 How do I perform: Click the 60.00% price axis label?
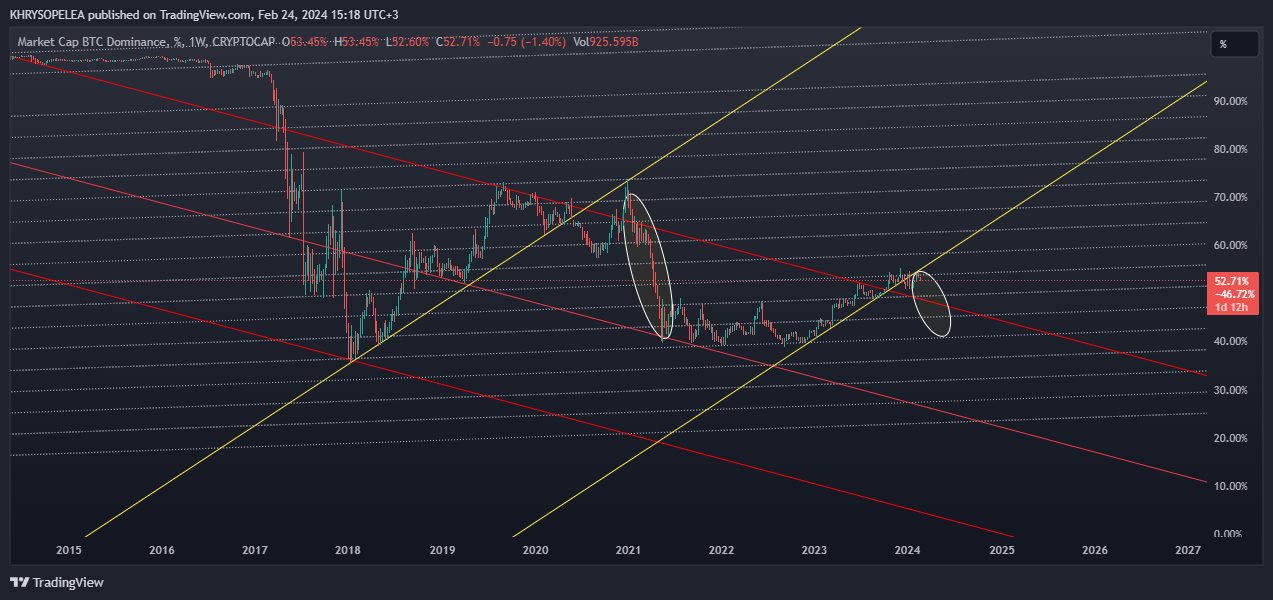point(1230,245)
